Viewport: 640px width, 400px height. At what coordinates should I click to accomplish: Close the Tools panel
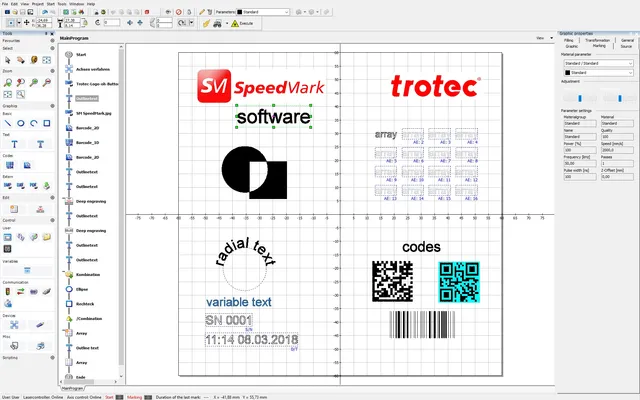pyautogui.click(x=52, y=33)
